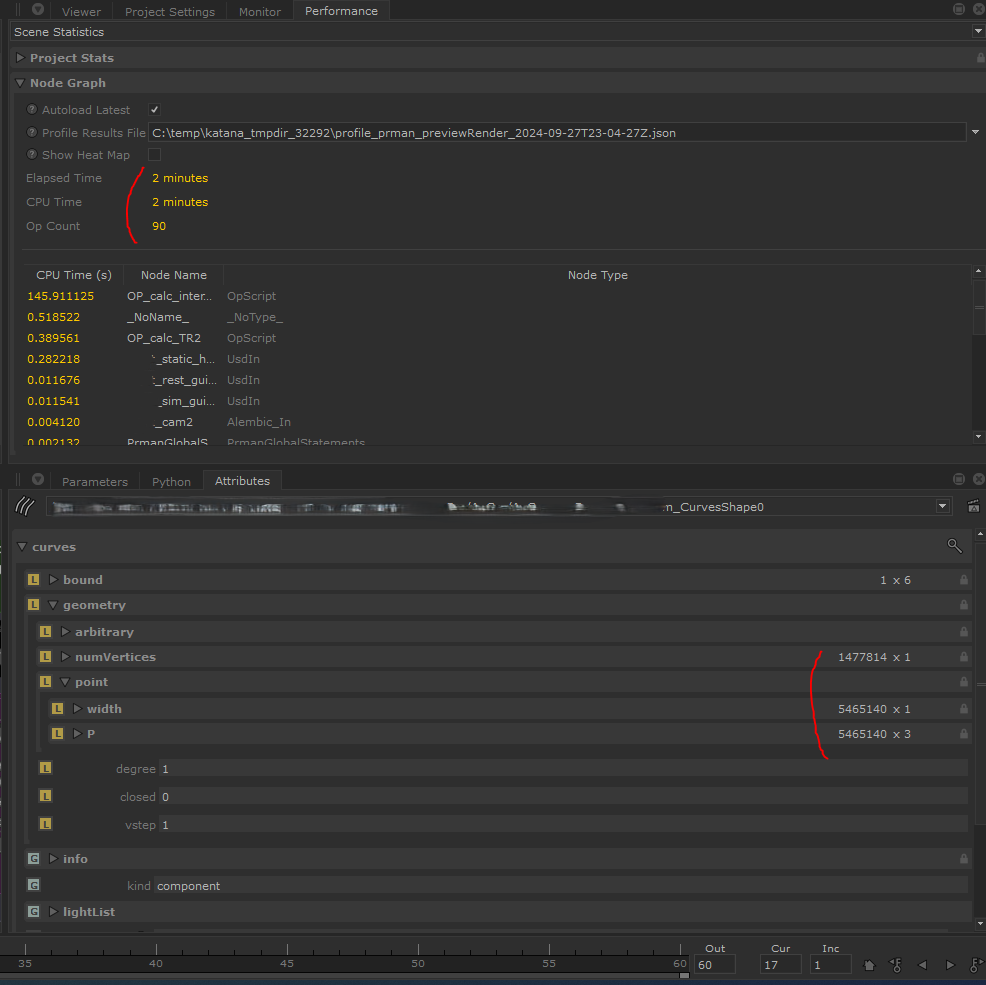Click the timeline home icon
986x985 pixels.
point(869,965)
